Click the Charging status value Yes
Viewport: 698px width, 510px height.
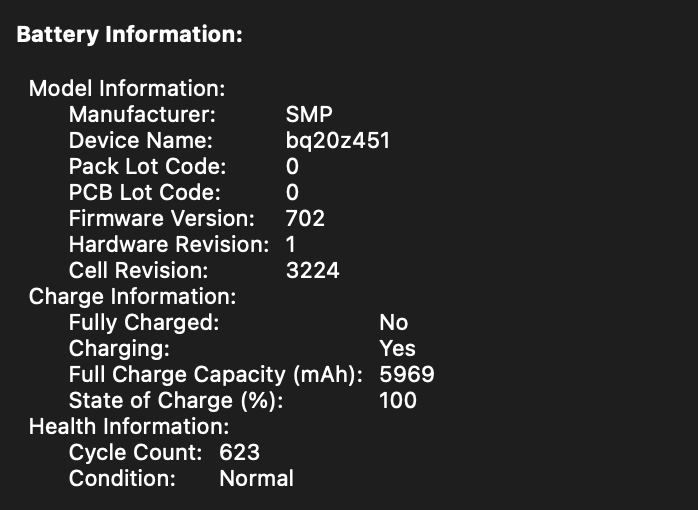pos(397,348)
